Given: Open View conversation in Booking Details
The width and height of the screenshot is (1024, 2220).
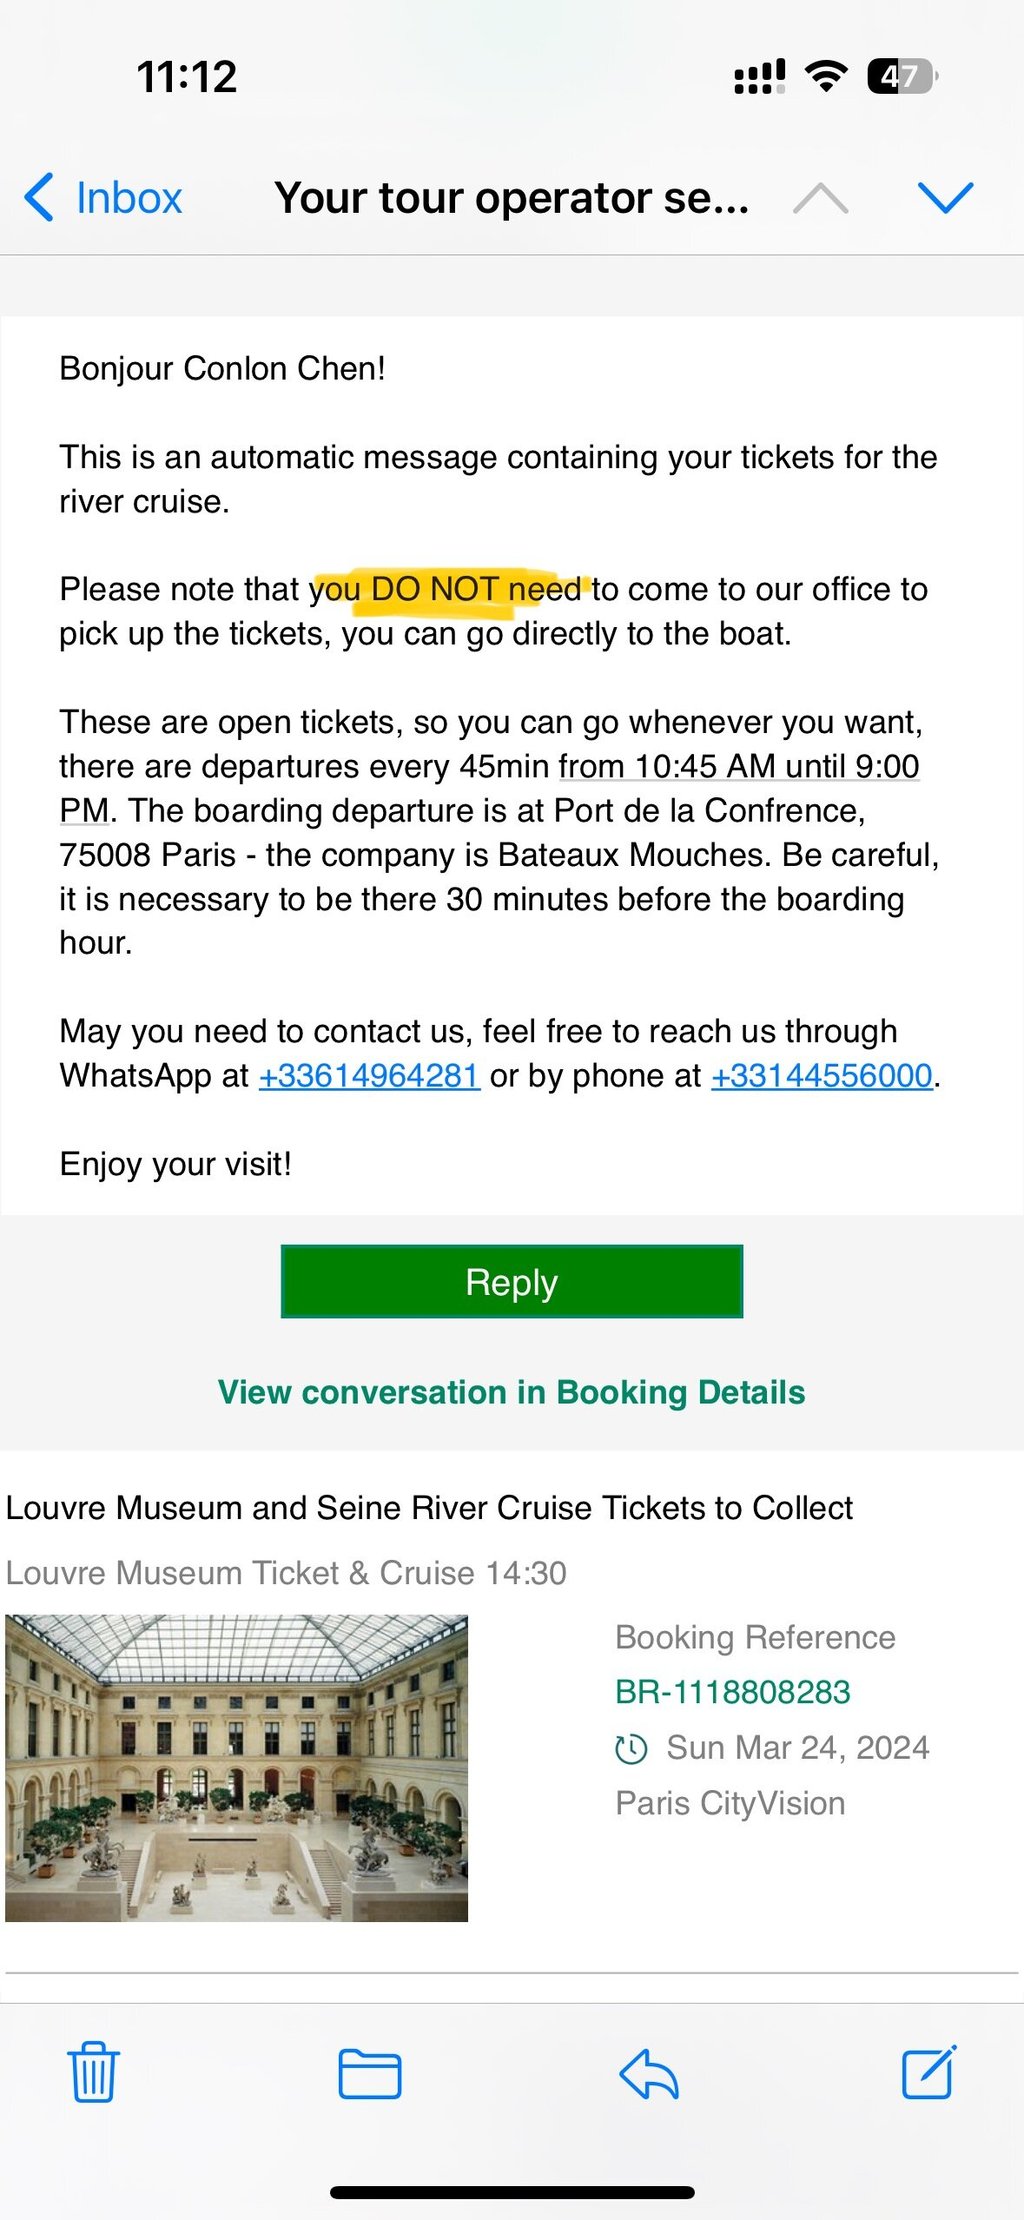Looking at the screenshot, I should point(511,1392).
